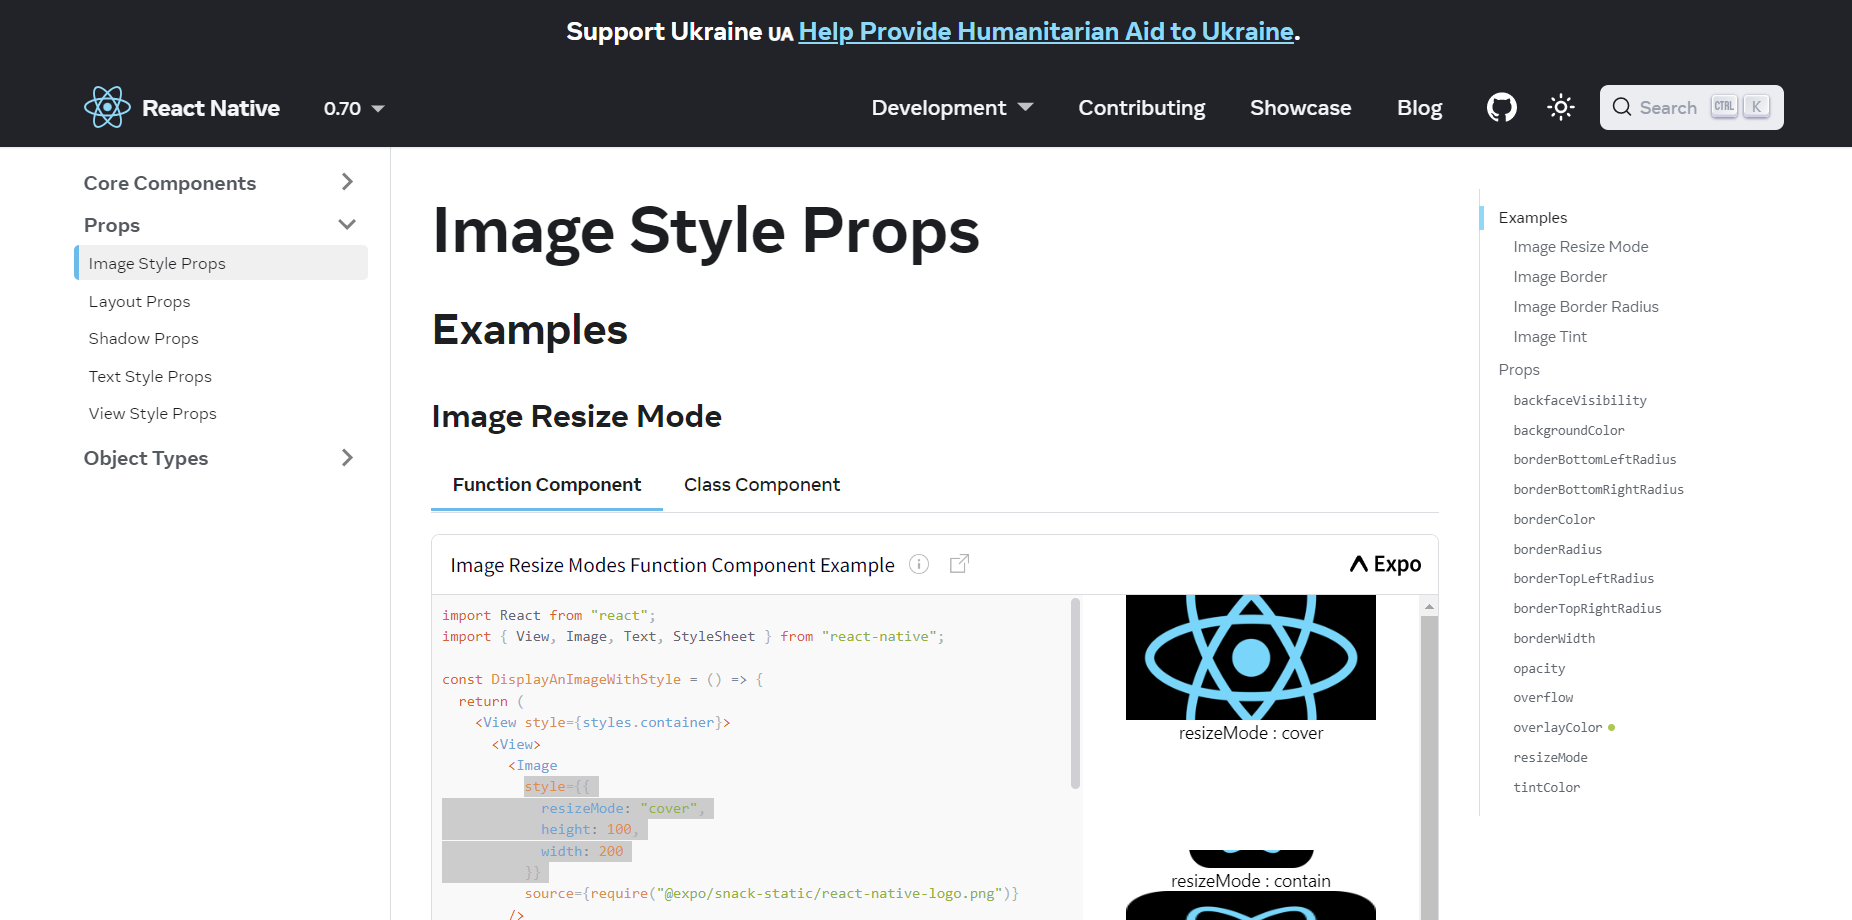Go to borderColor prop link
The image size is (1852, 920).
tap(1553, 519)
